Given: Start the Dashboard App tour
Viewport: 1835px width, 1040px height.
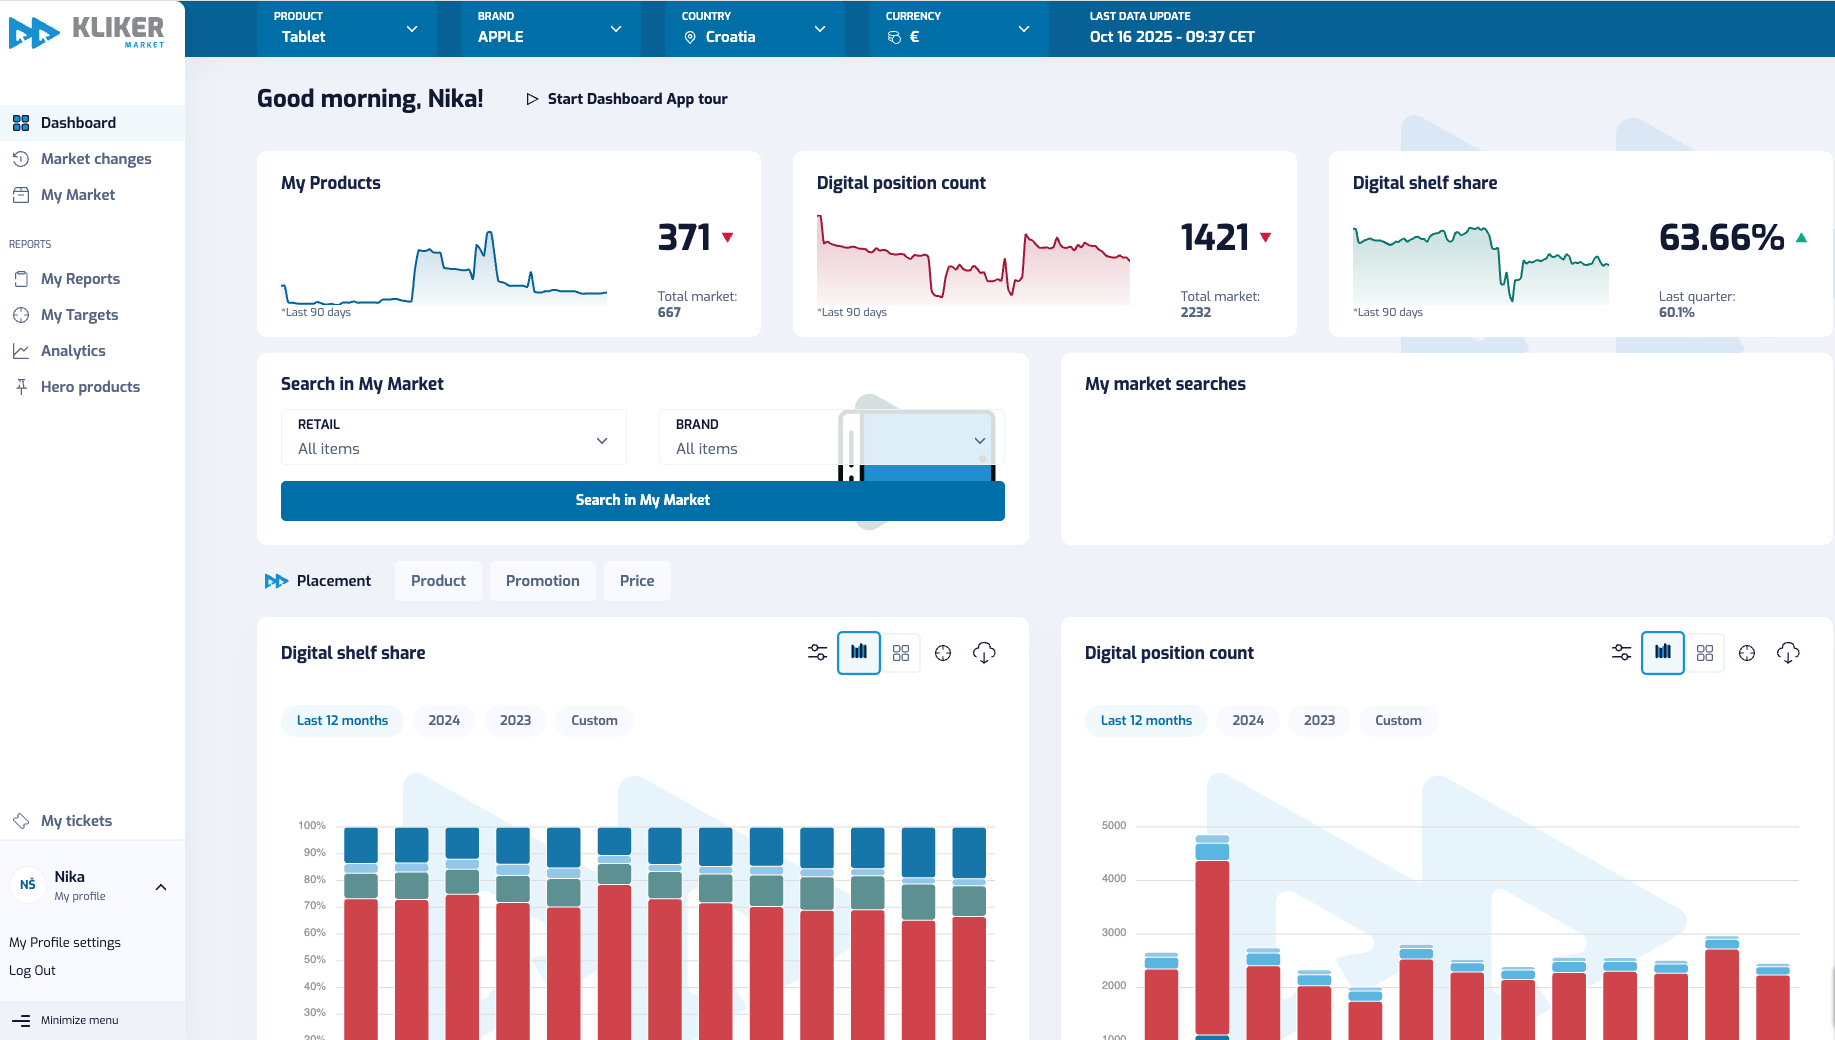Looking at the screenshot, I should [626, 99].
